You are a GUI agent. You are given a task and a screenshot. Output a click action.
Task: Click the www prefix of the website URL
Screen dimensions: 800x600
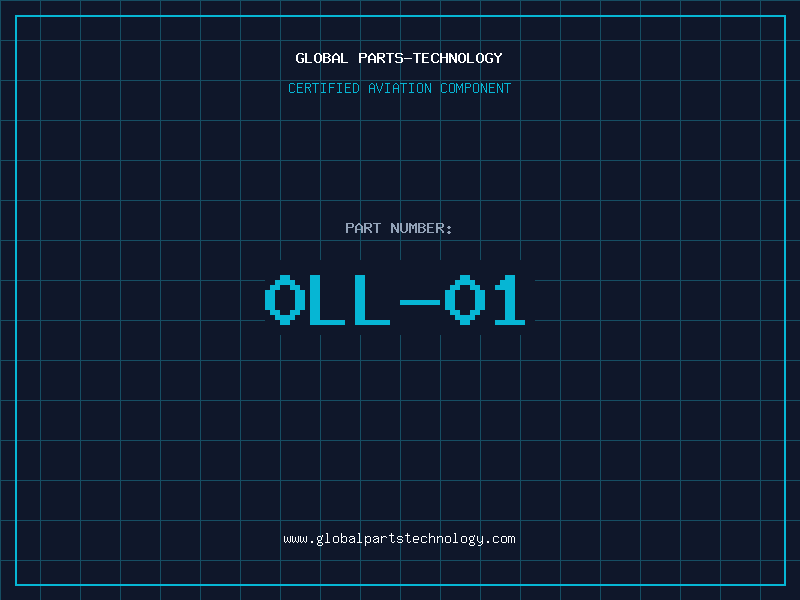pyautogui.click(x=295, y=538)
